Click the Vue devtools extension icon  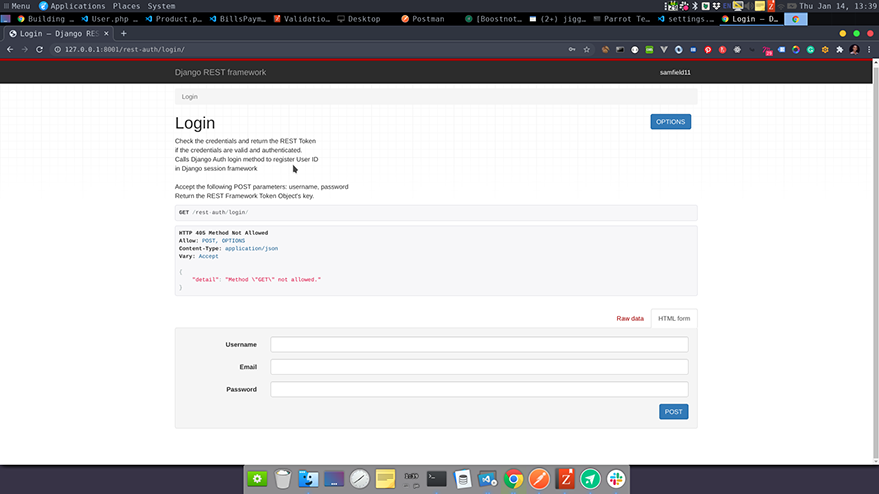pos(664,49)
